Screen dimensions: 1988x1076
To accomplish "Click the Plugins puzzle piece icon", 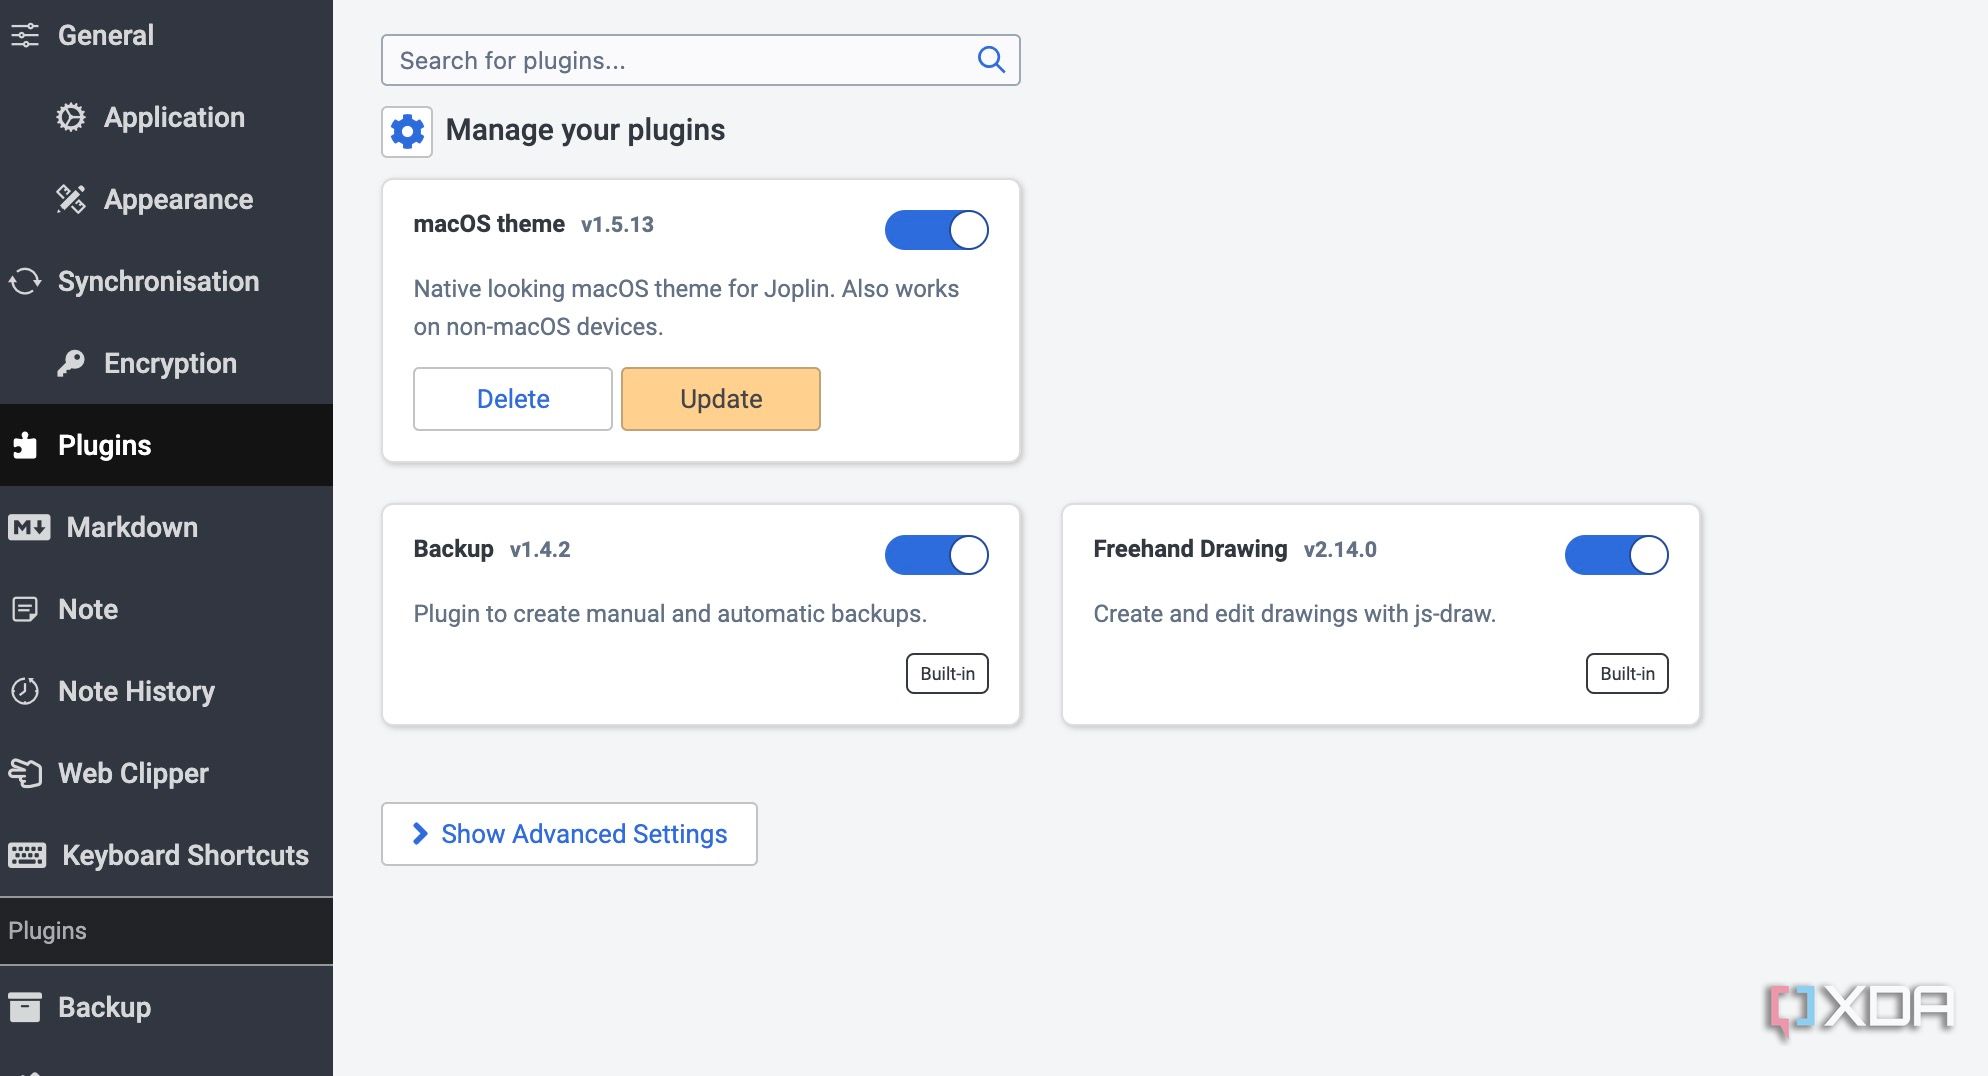I will point(25,445).
